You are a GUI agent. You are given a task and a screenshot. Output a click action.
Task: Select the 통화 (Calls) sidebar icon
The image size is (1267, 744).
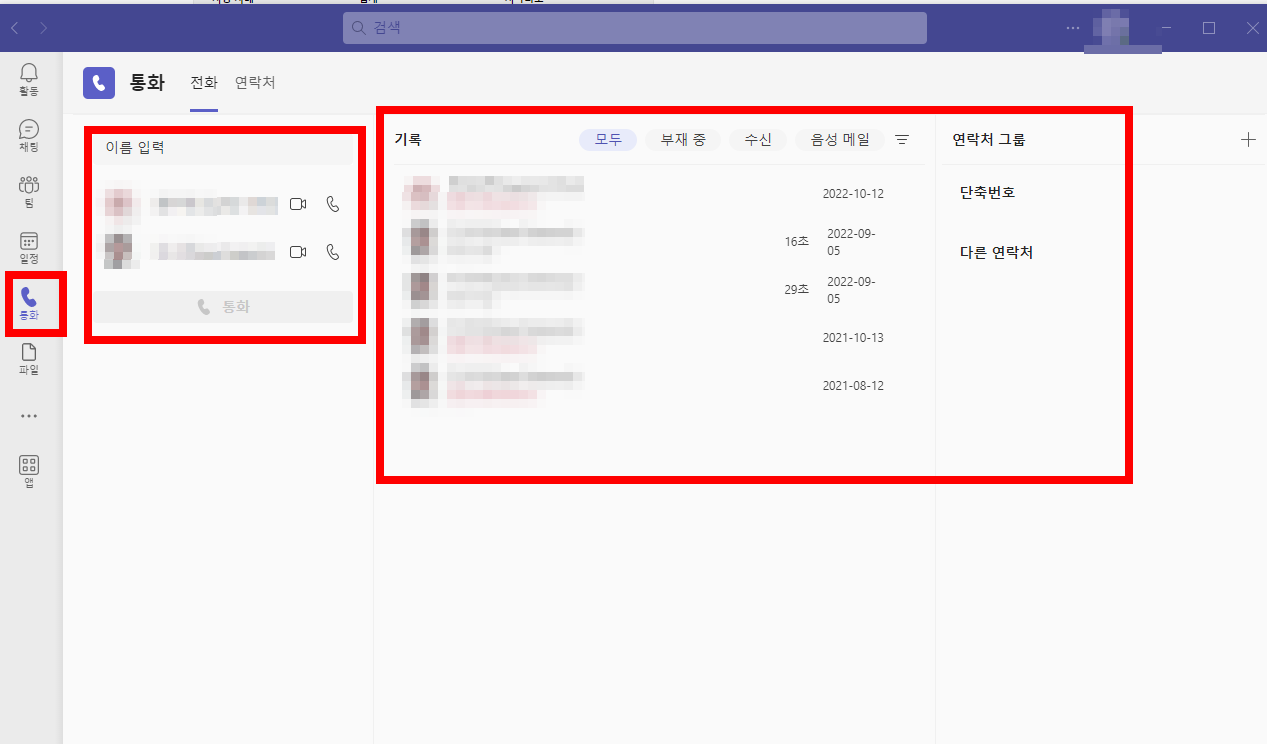[x=28, y=303]
